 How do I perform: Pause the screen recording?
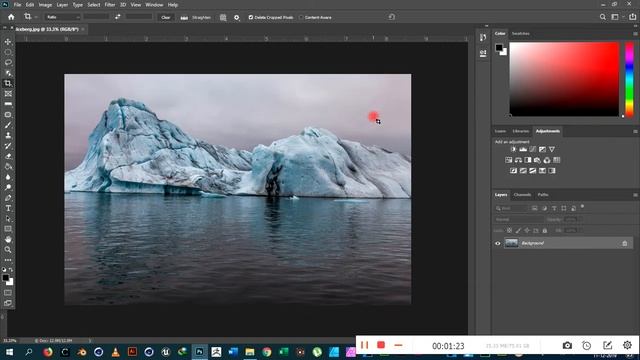click(x=364, y=345)
